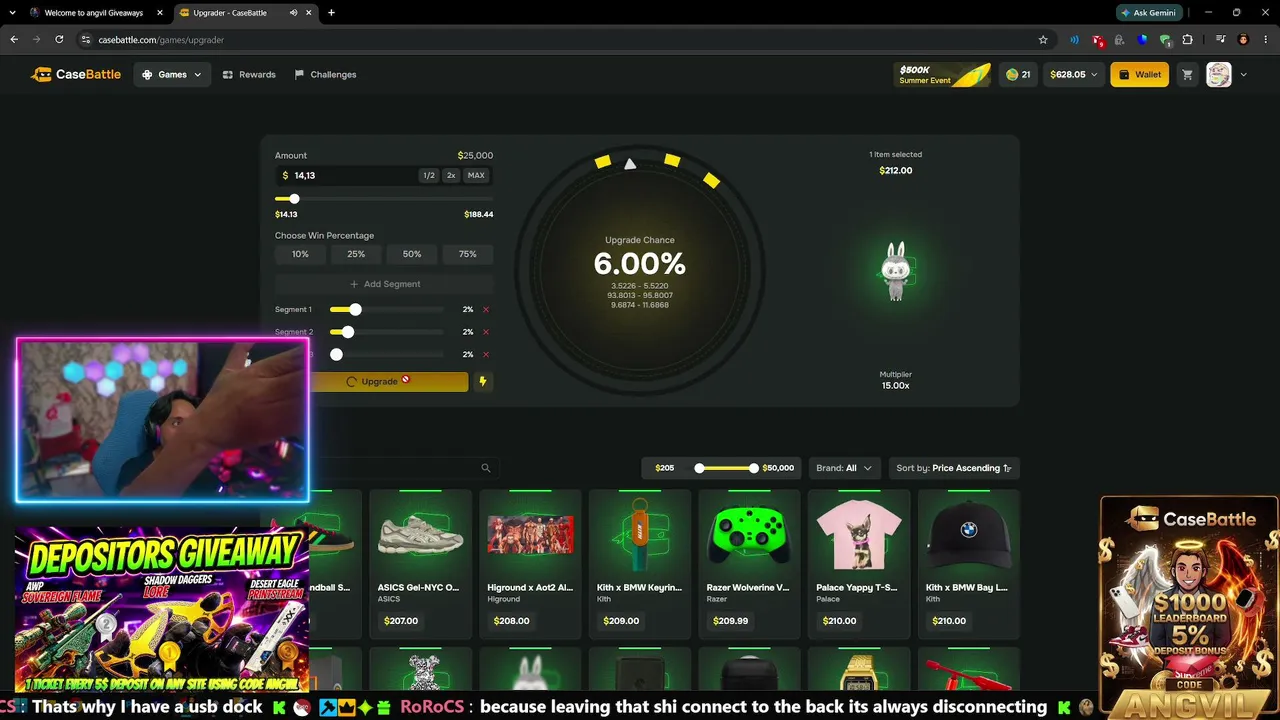Expand the profile menu chevron
This screenshot has height=720, width=1280.
pyautogui.click(x=1243, y=75)
